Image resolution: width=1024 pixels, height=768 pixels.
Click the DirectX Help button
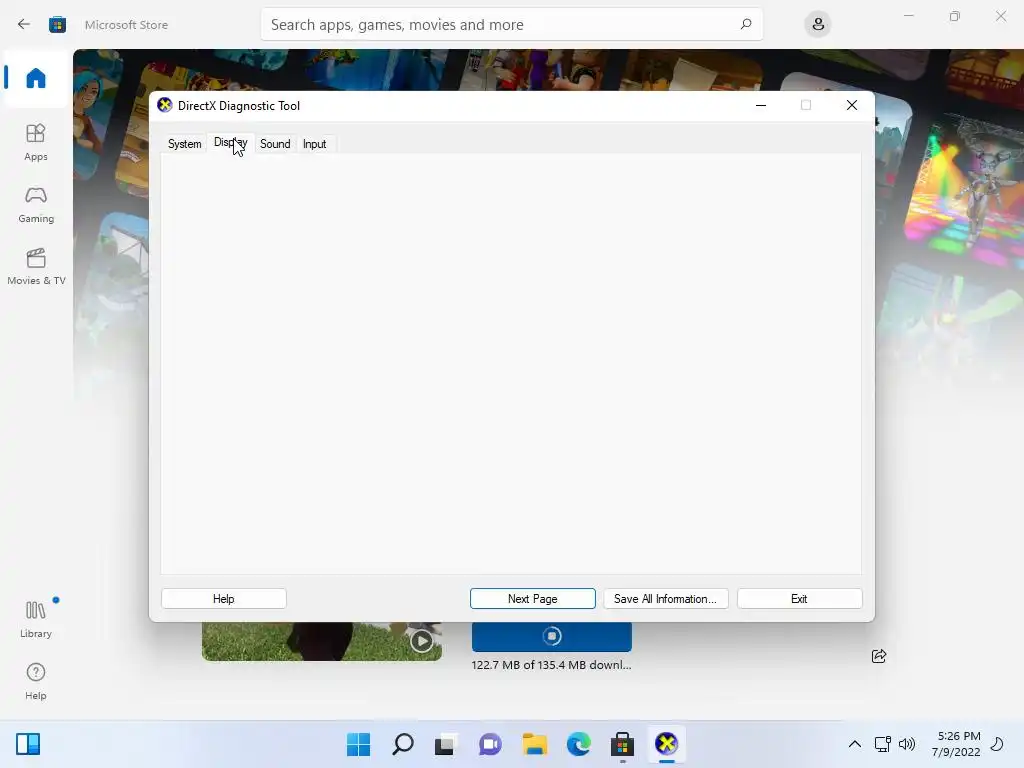point(223,599)
